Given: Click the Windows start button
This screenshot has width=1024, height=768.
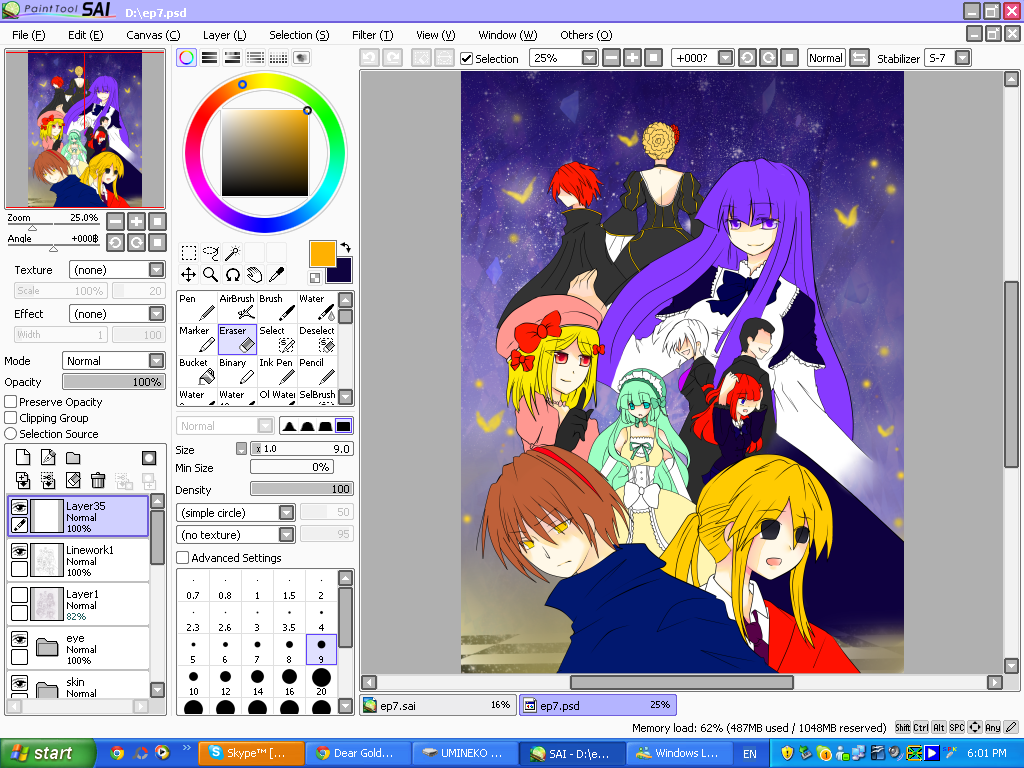Looking at the screenshot, I should [47, 754].
